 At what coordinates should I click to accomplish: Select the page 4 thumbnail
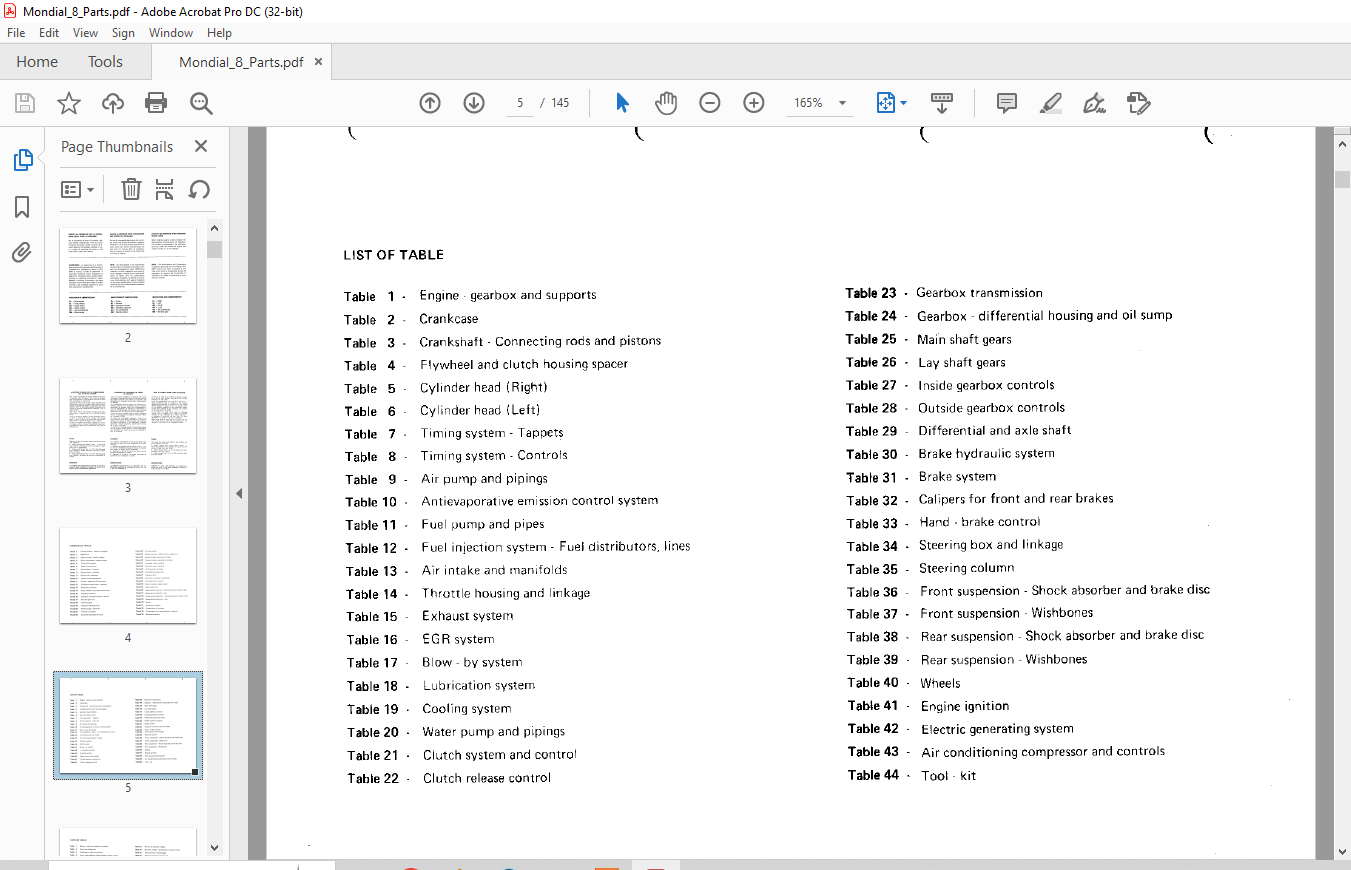coord(128,576)
